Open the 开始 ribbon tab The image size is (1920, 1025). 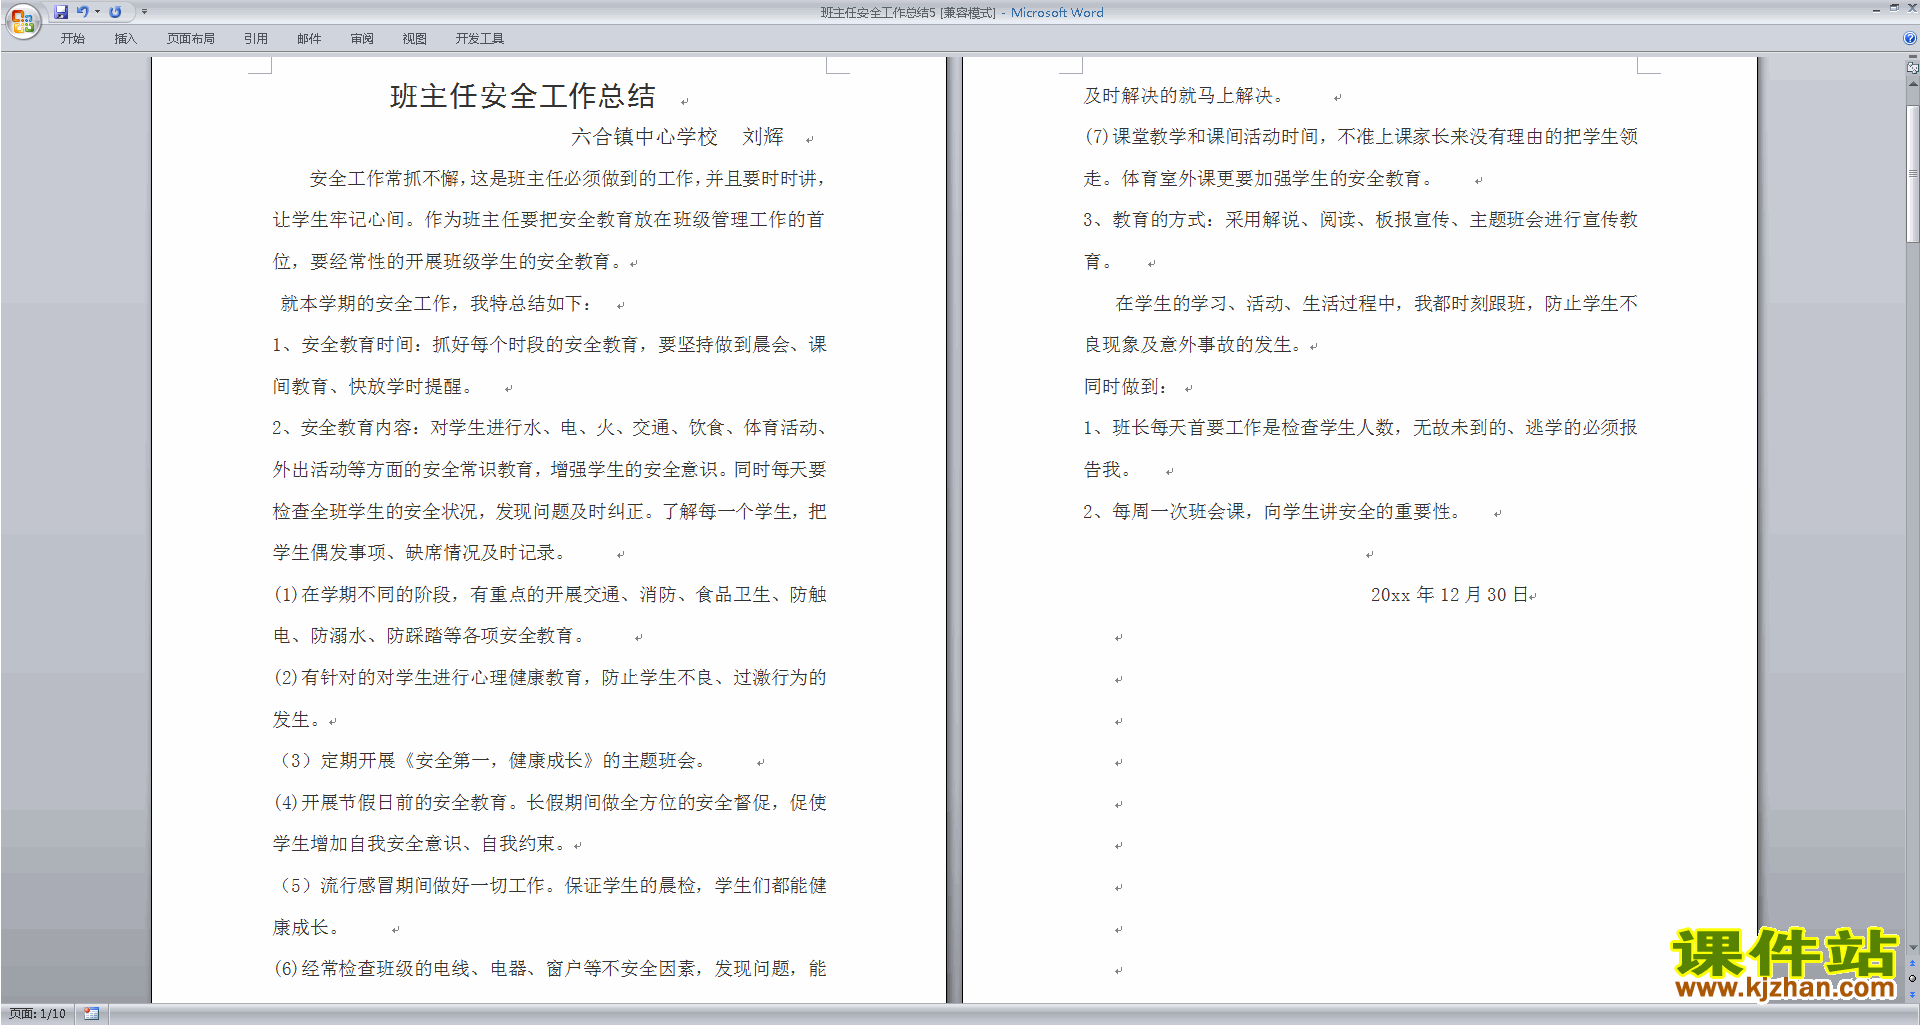(x=73, y=39)
